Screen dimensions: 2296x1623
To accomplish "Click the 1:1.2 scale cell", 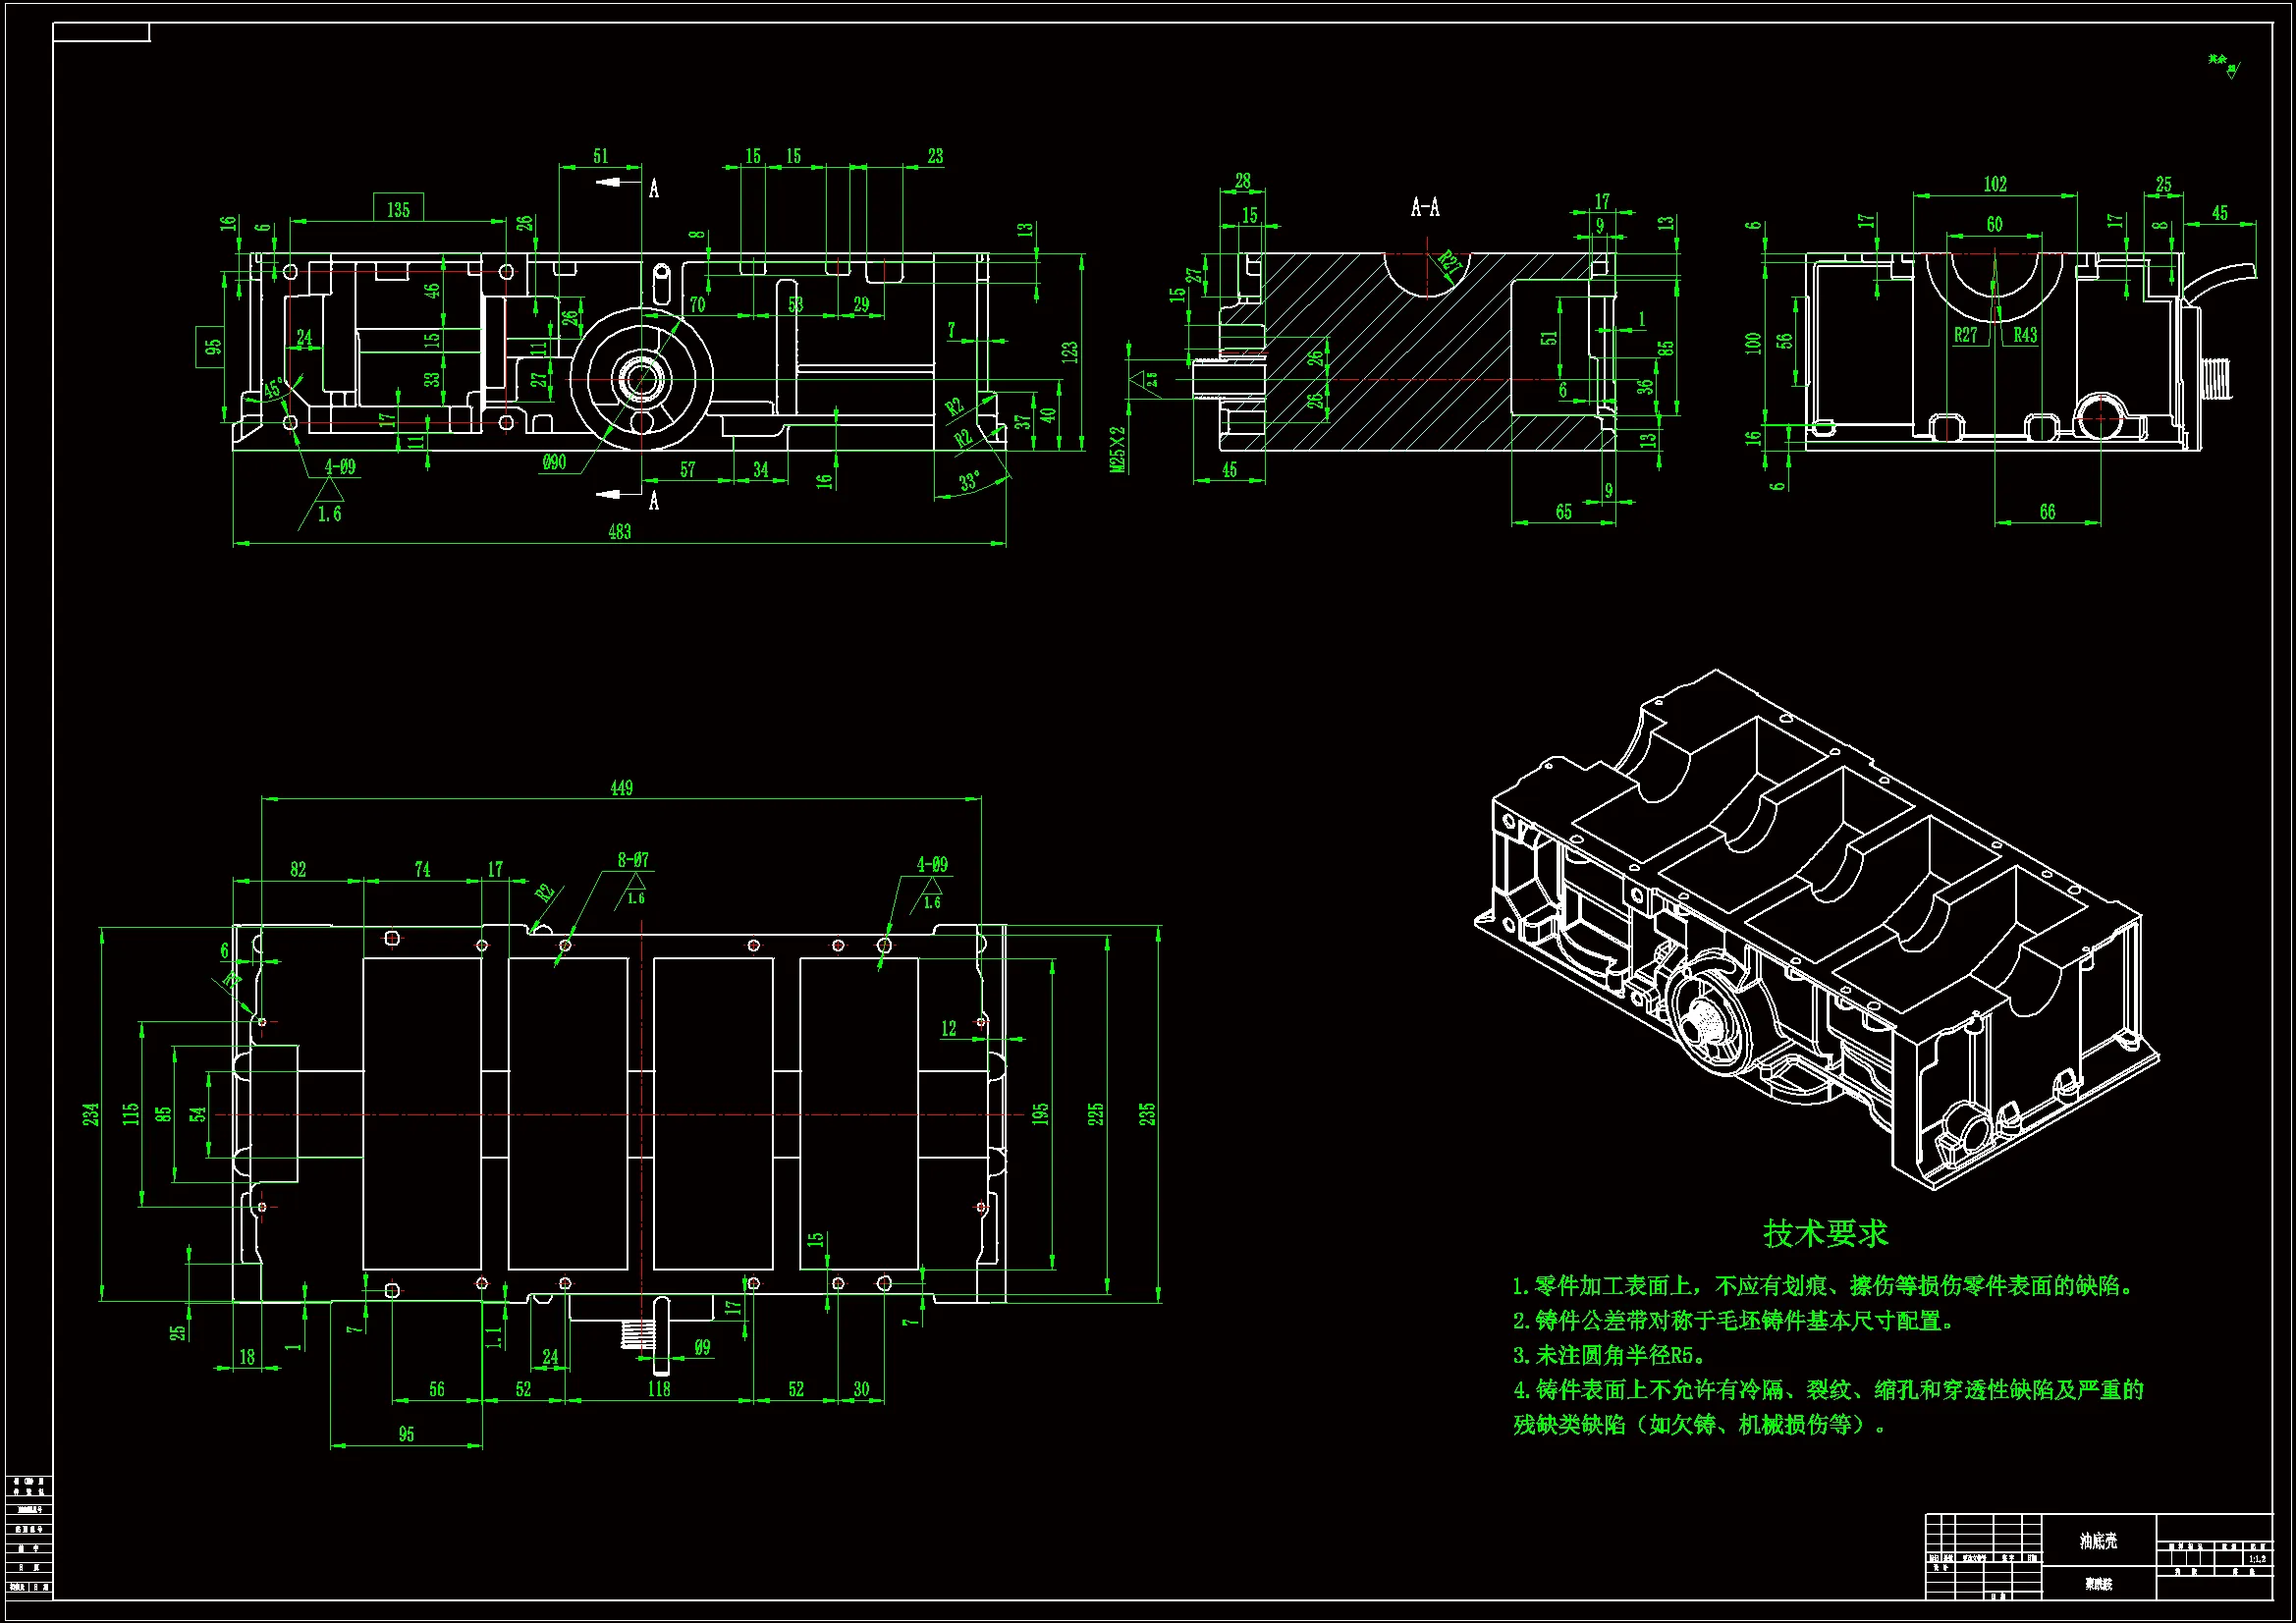I will 2257,1559.
